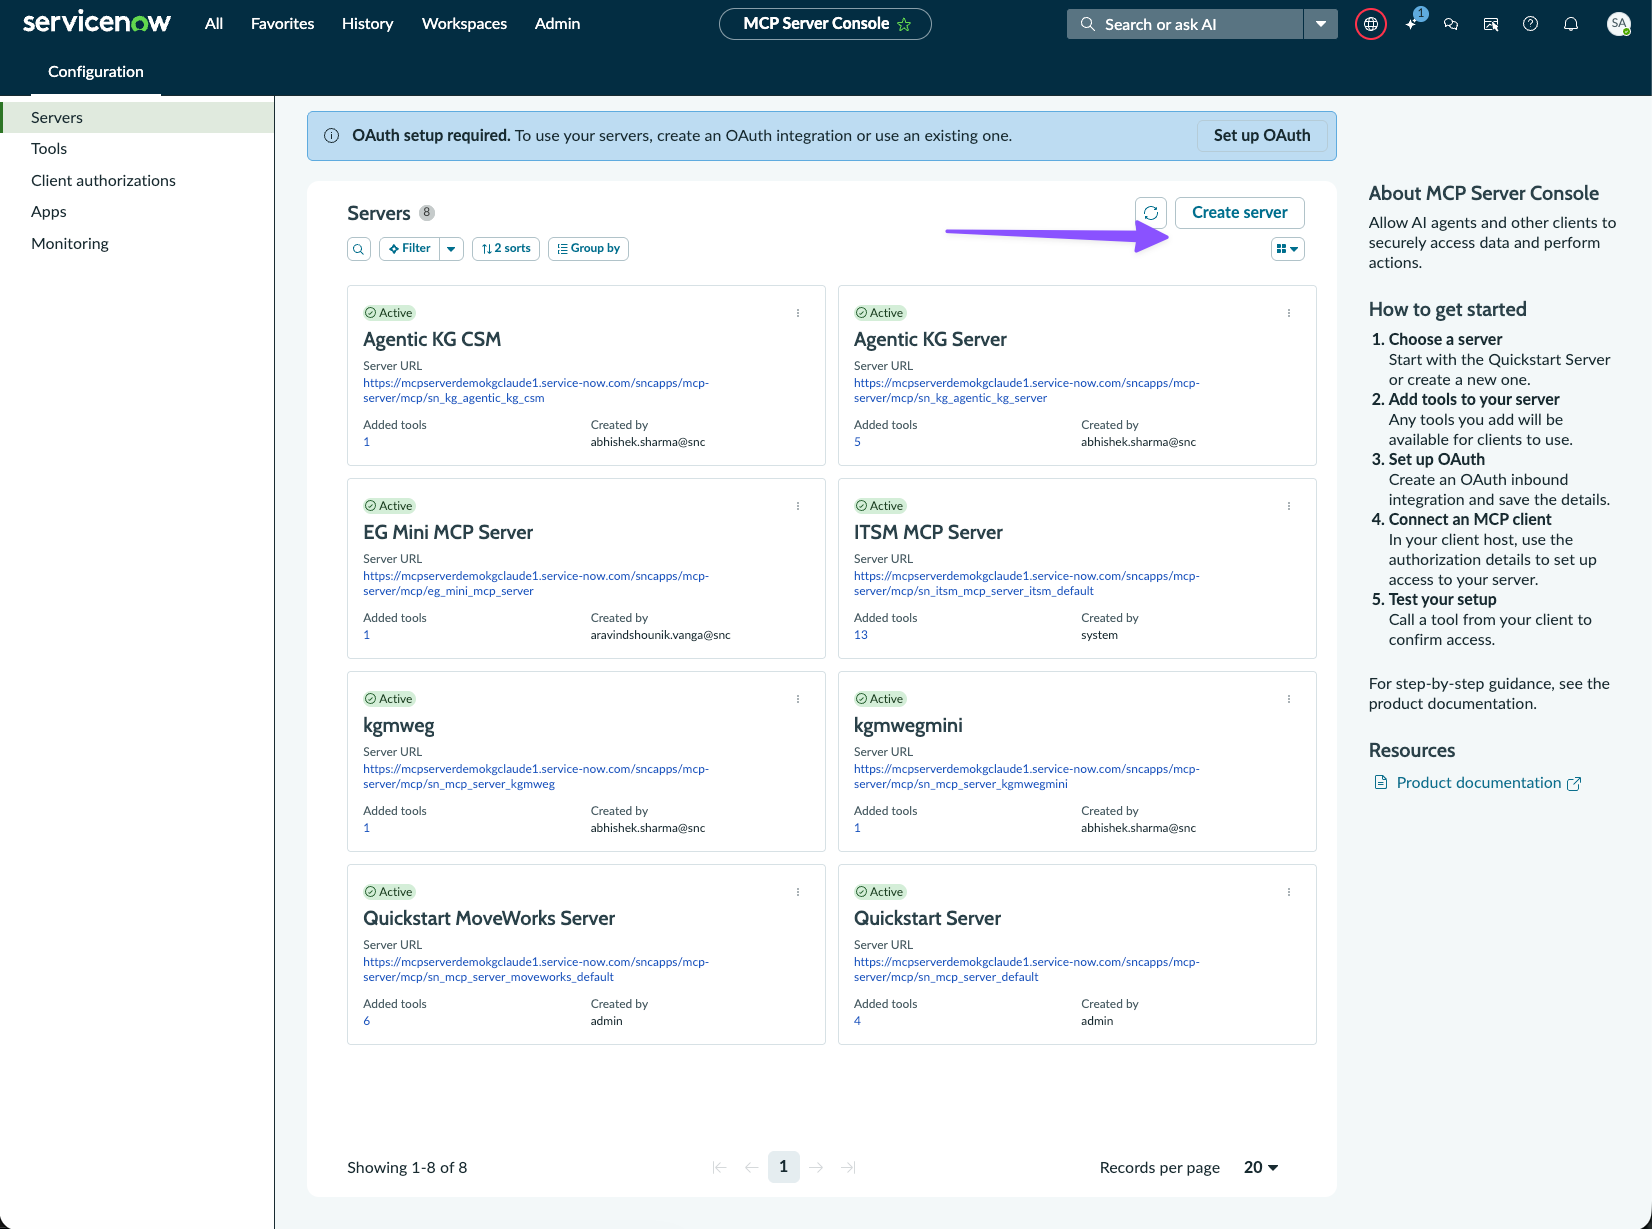Click the Filter button
Image resolution: width=1652 pixels, height=1229 pixels.
410,249
